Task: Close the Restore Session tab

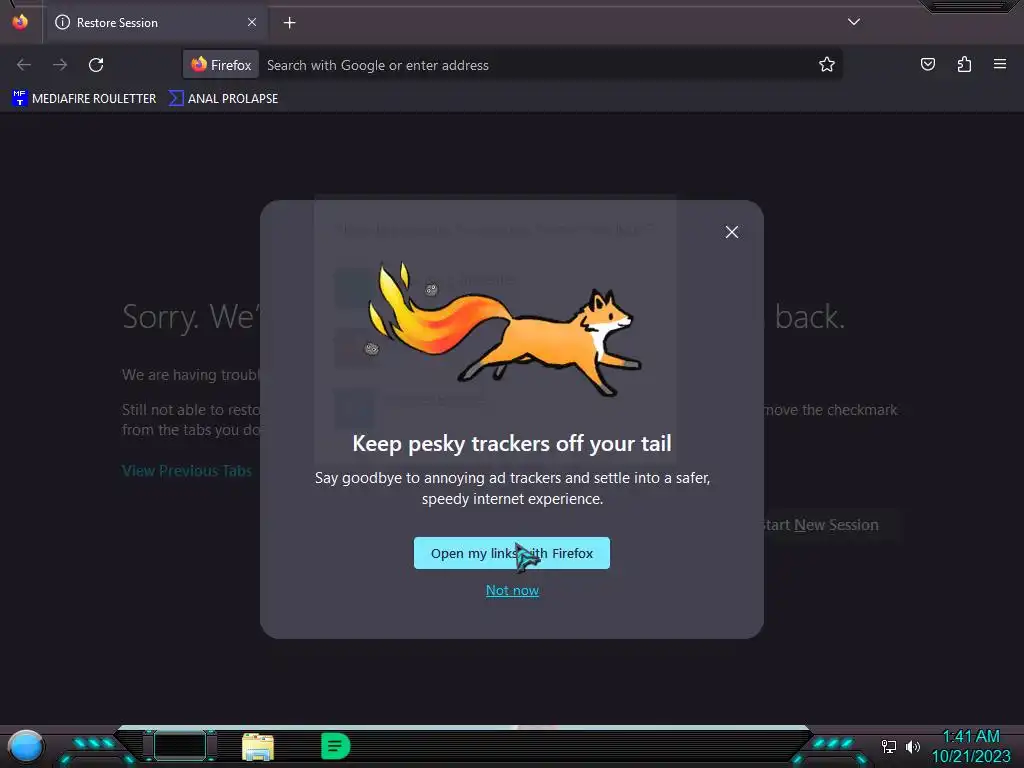Action: [252, 22]
